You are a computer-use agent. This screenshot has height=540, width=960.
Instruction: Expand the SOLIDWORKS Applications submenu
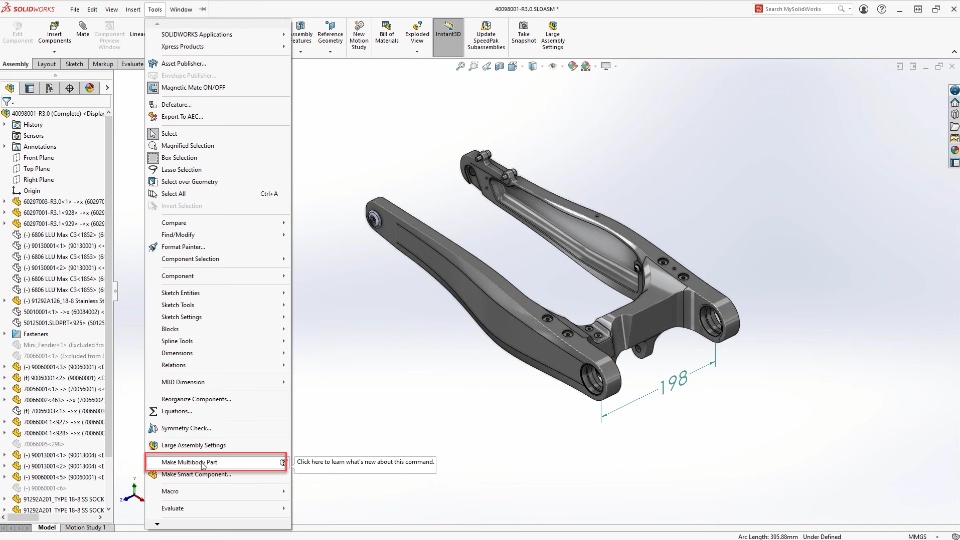(217, 35)
